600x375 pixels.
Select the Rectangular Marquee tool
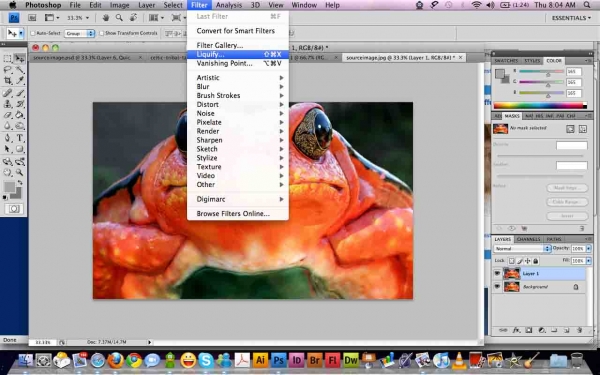pyautogui.click(x=7, y=58)
